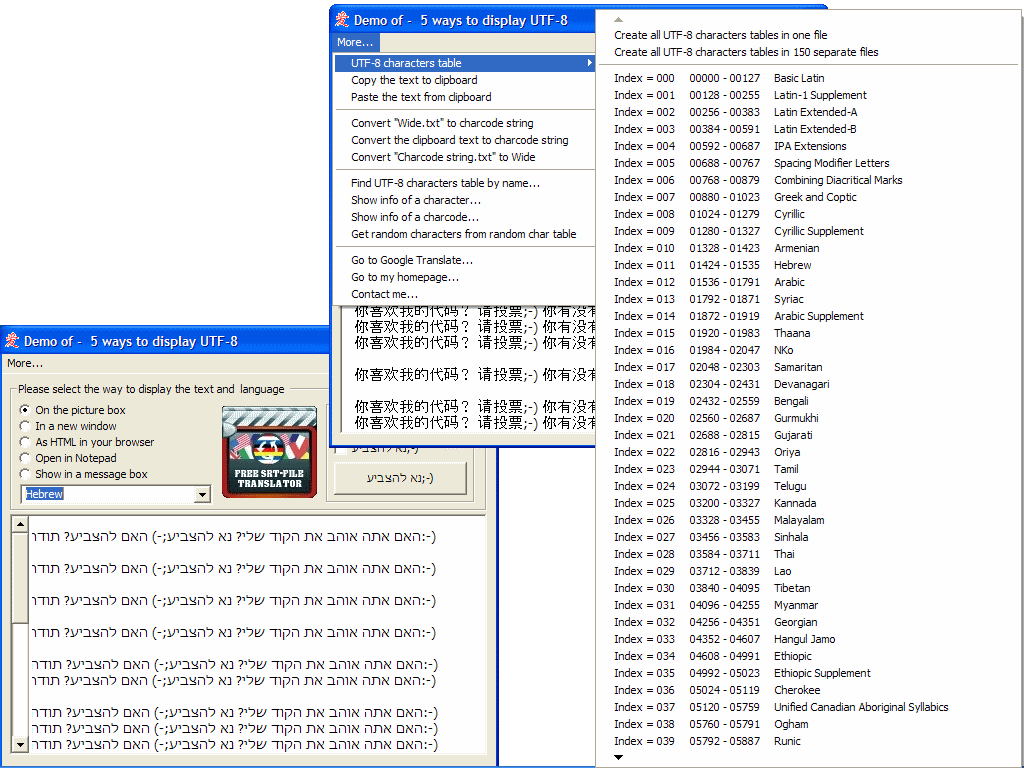The image size is (1024, 768).
Task: Open the highlighted "More..." menu in the front window
Action: (355, 43)
